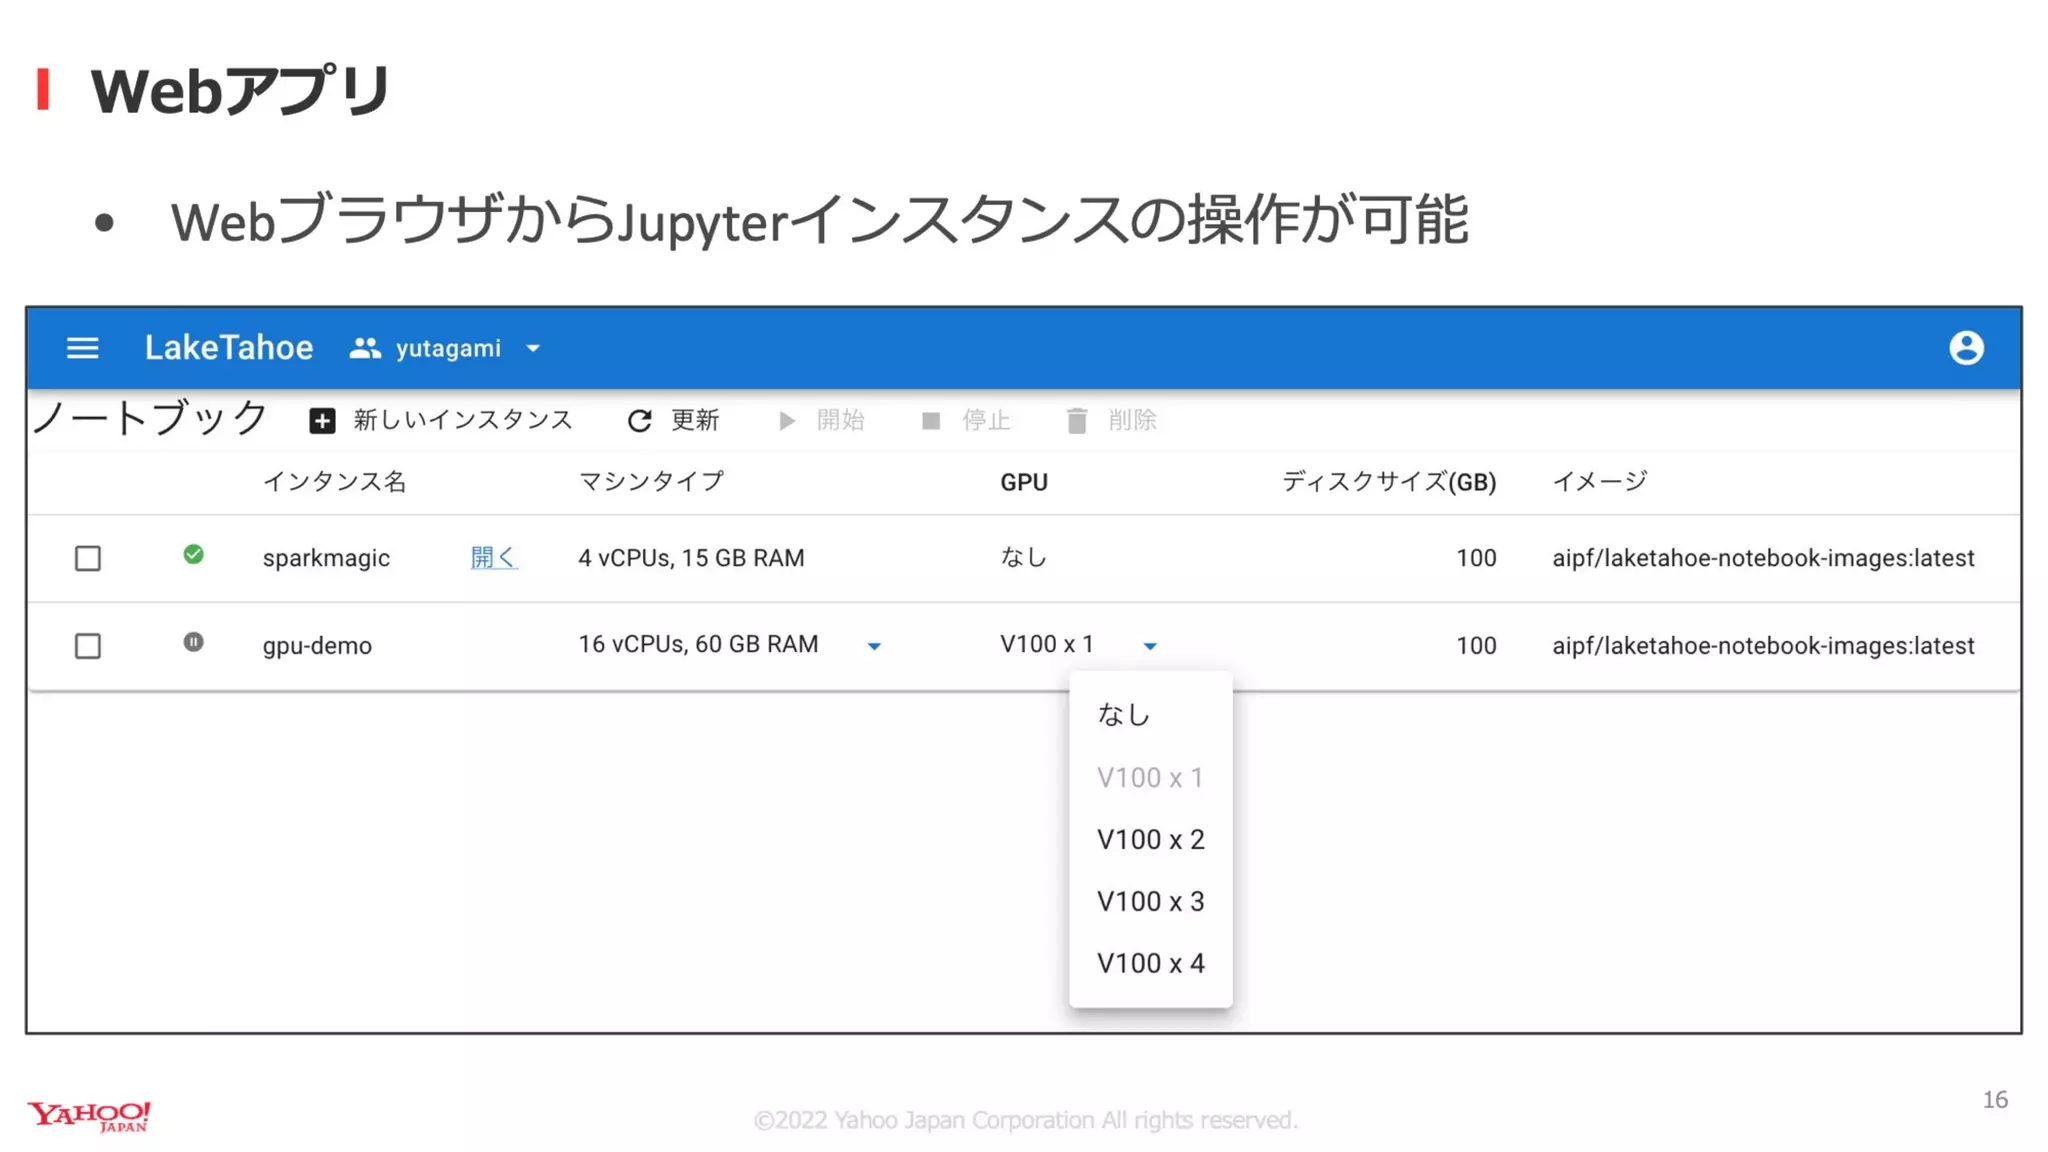Click the plus icon for new instance

click(x=322, y=421)
